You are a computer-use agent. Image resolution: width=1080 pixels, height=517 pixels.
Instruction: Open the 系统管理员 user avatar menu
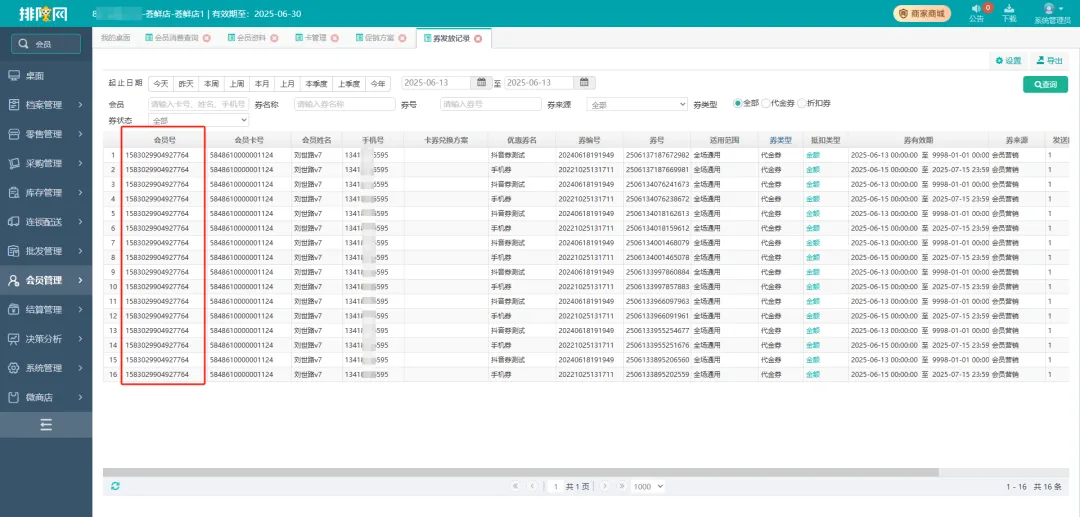(1051, 9)
